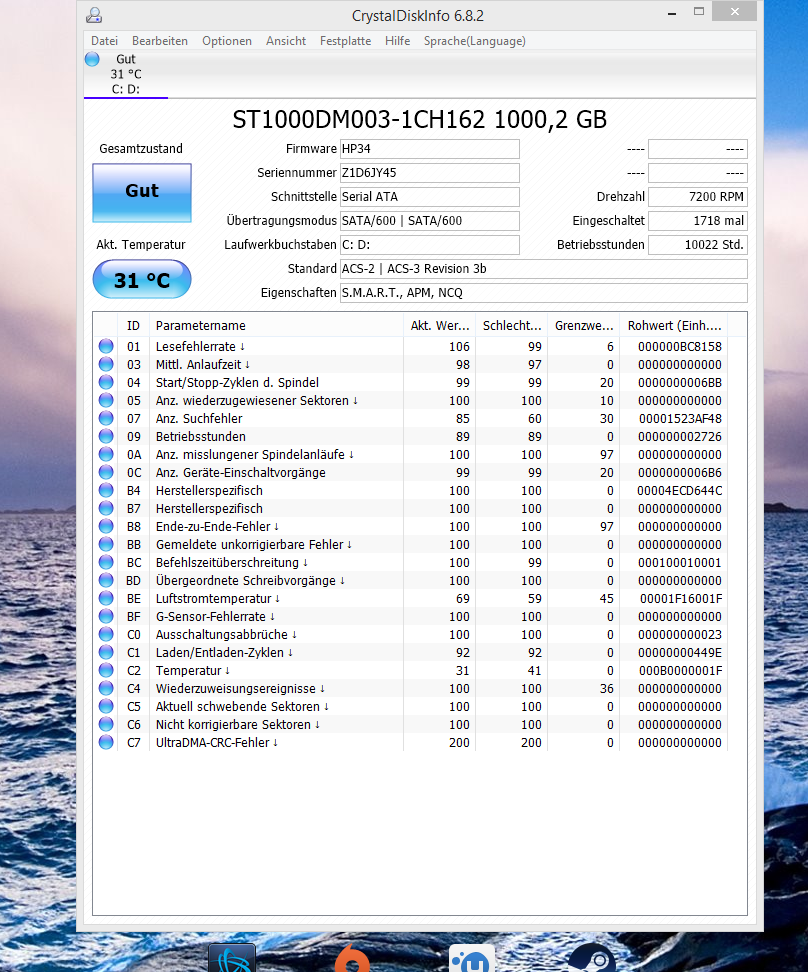Click the Schnittstelle field Serial ATA
808x972 pixels.
430,197
